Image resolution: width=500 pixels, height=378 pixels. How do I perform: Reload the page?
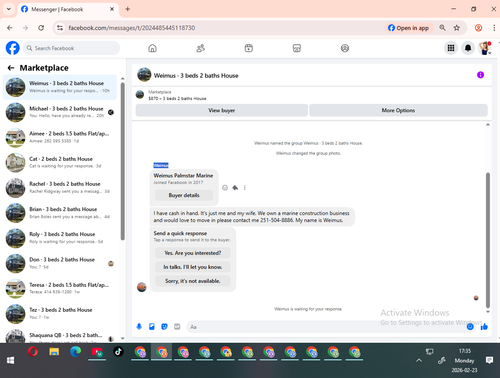coord(41,28)
